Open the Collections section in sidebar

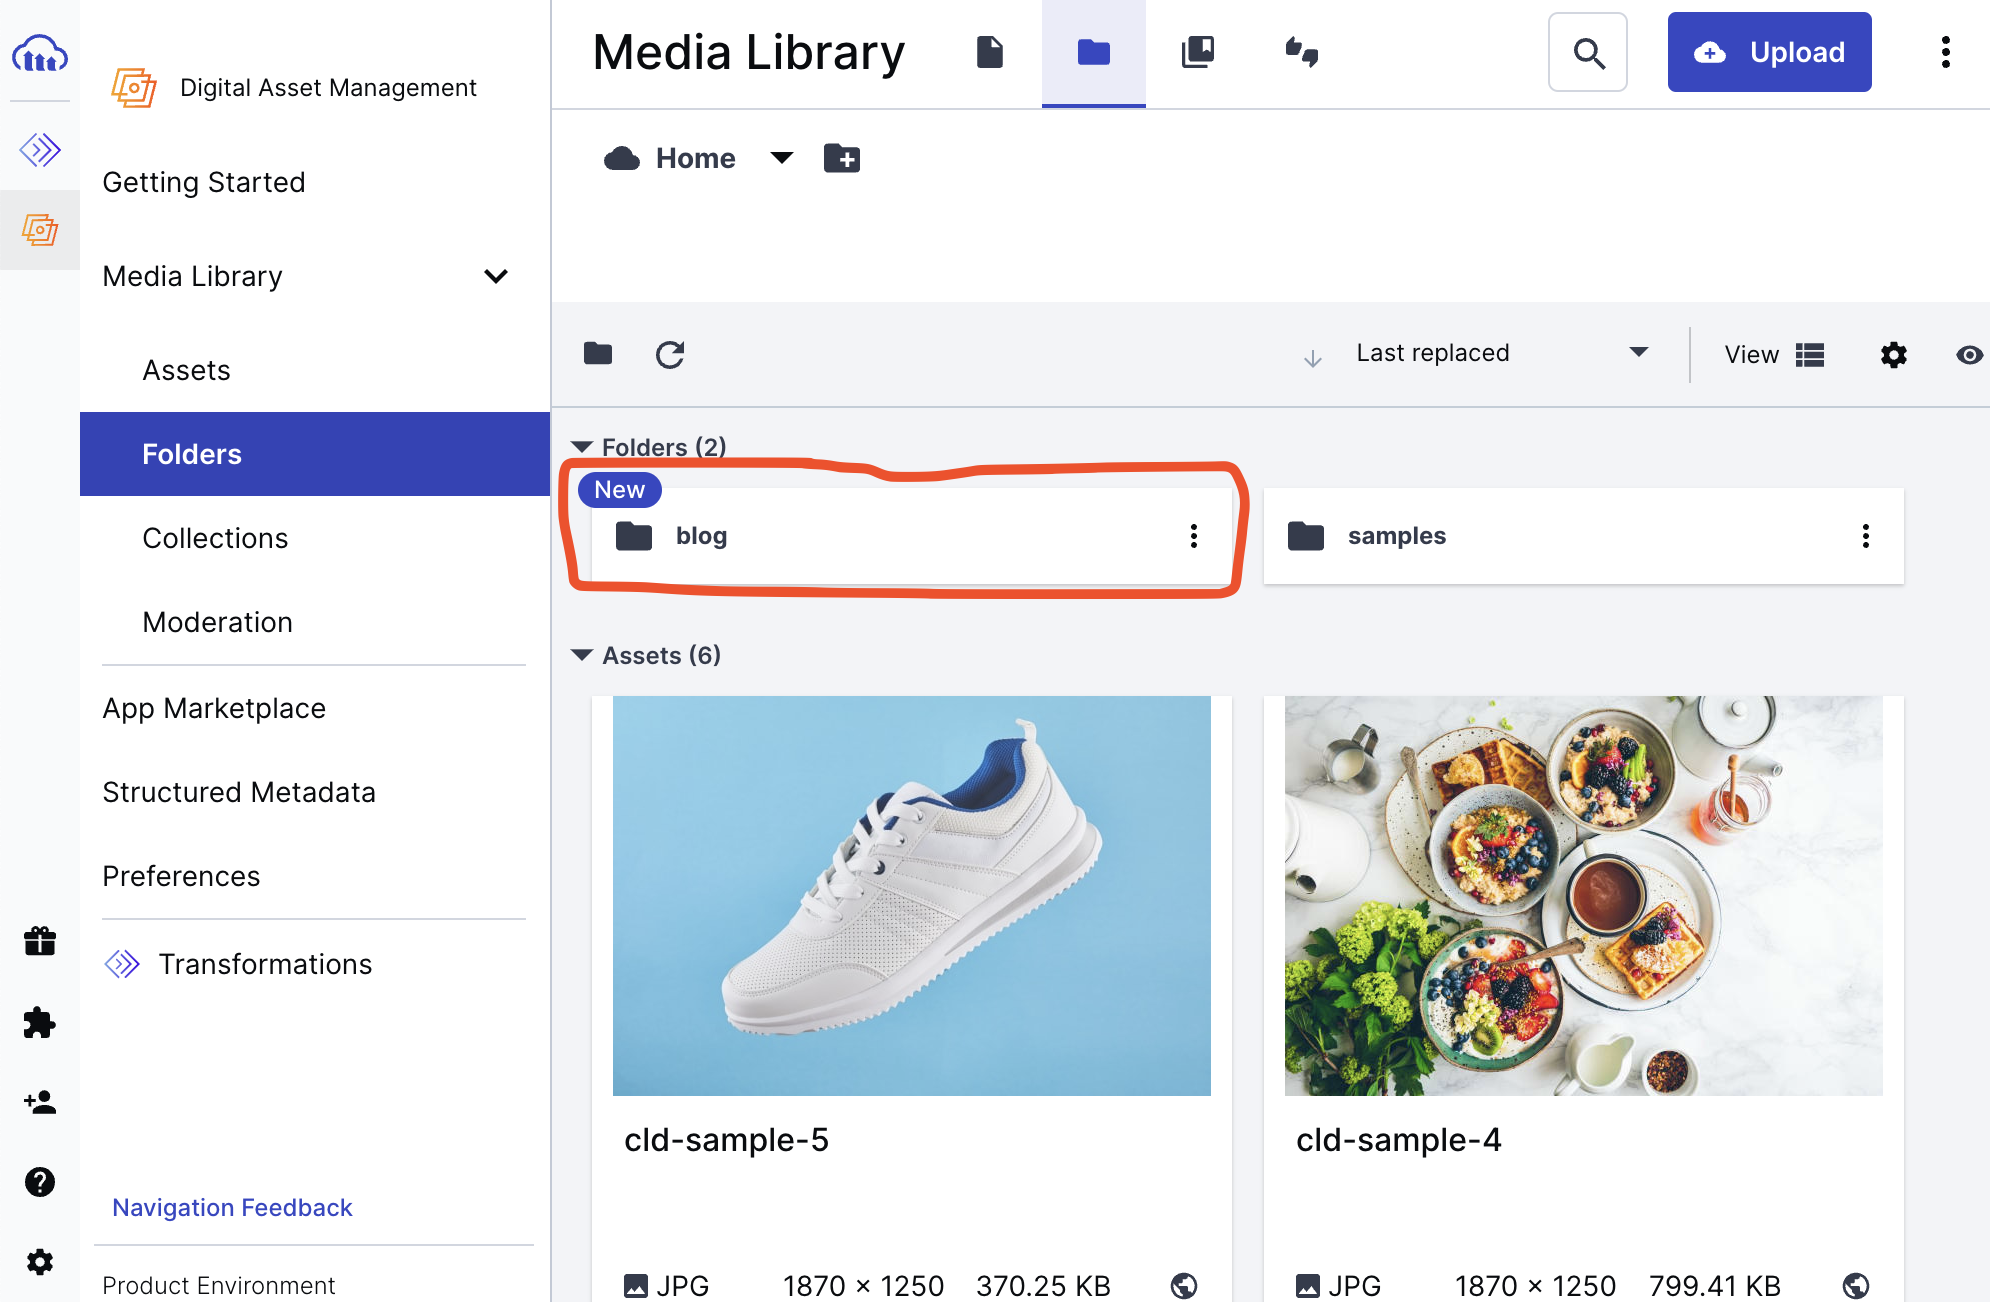coord(215,538)
